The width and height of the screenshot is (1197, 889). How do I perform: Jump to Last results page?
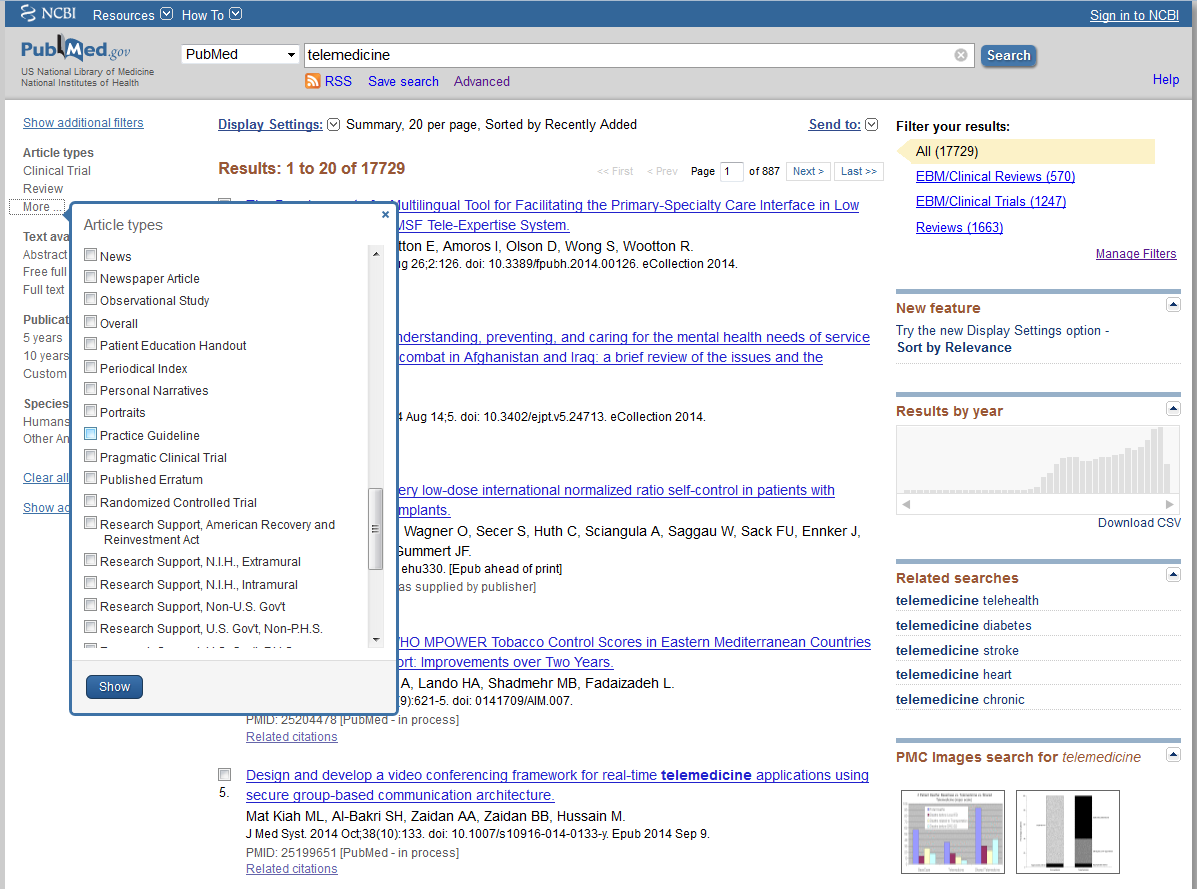coord(859,172)
